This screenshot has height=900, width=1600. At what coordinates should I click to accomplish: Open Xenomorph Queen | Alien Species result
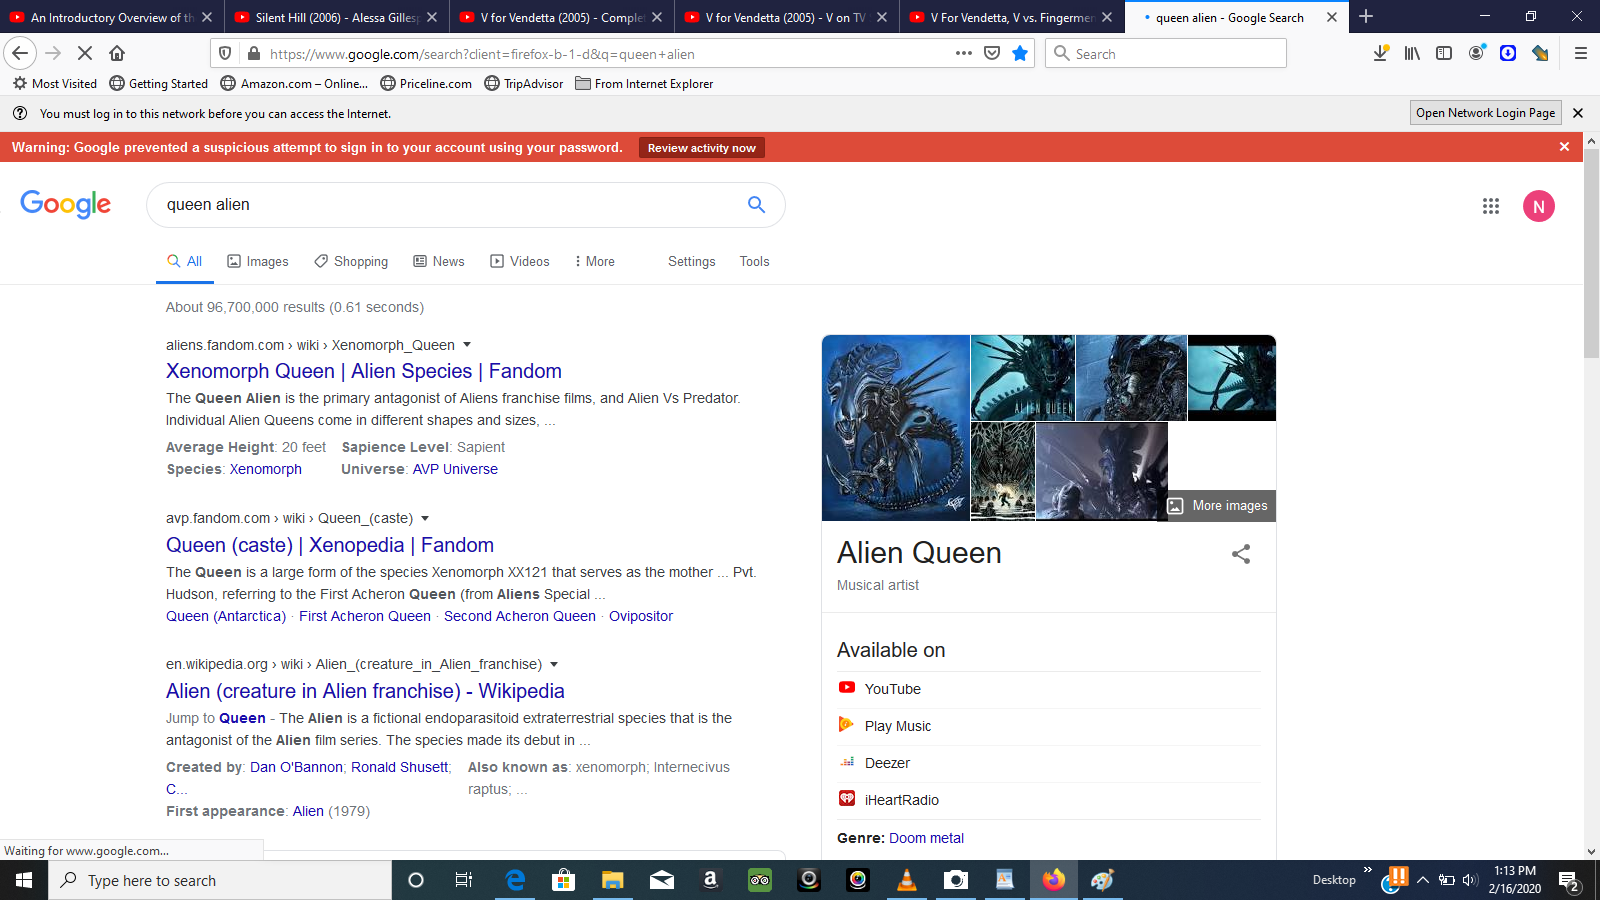point(364,371)
